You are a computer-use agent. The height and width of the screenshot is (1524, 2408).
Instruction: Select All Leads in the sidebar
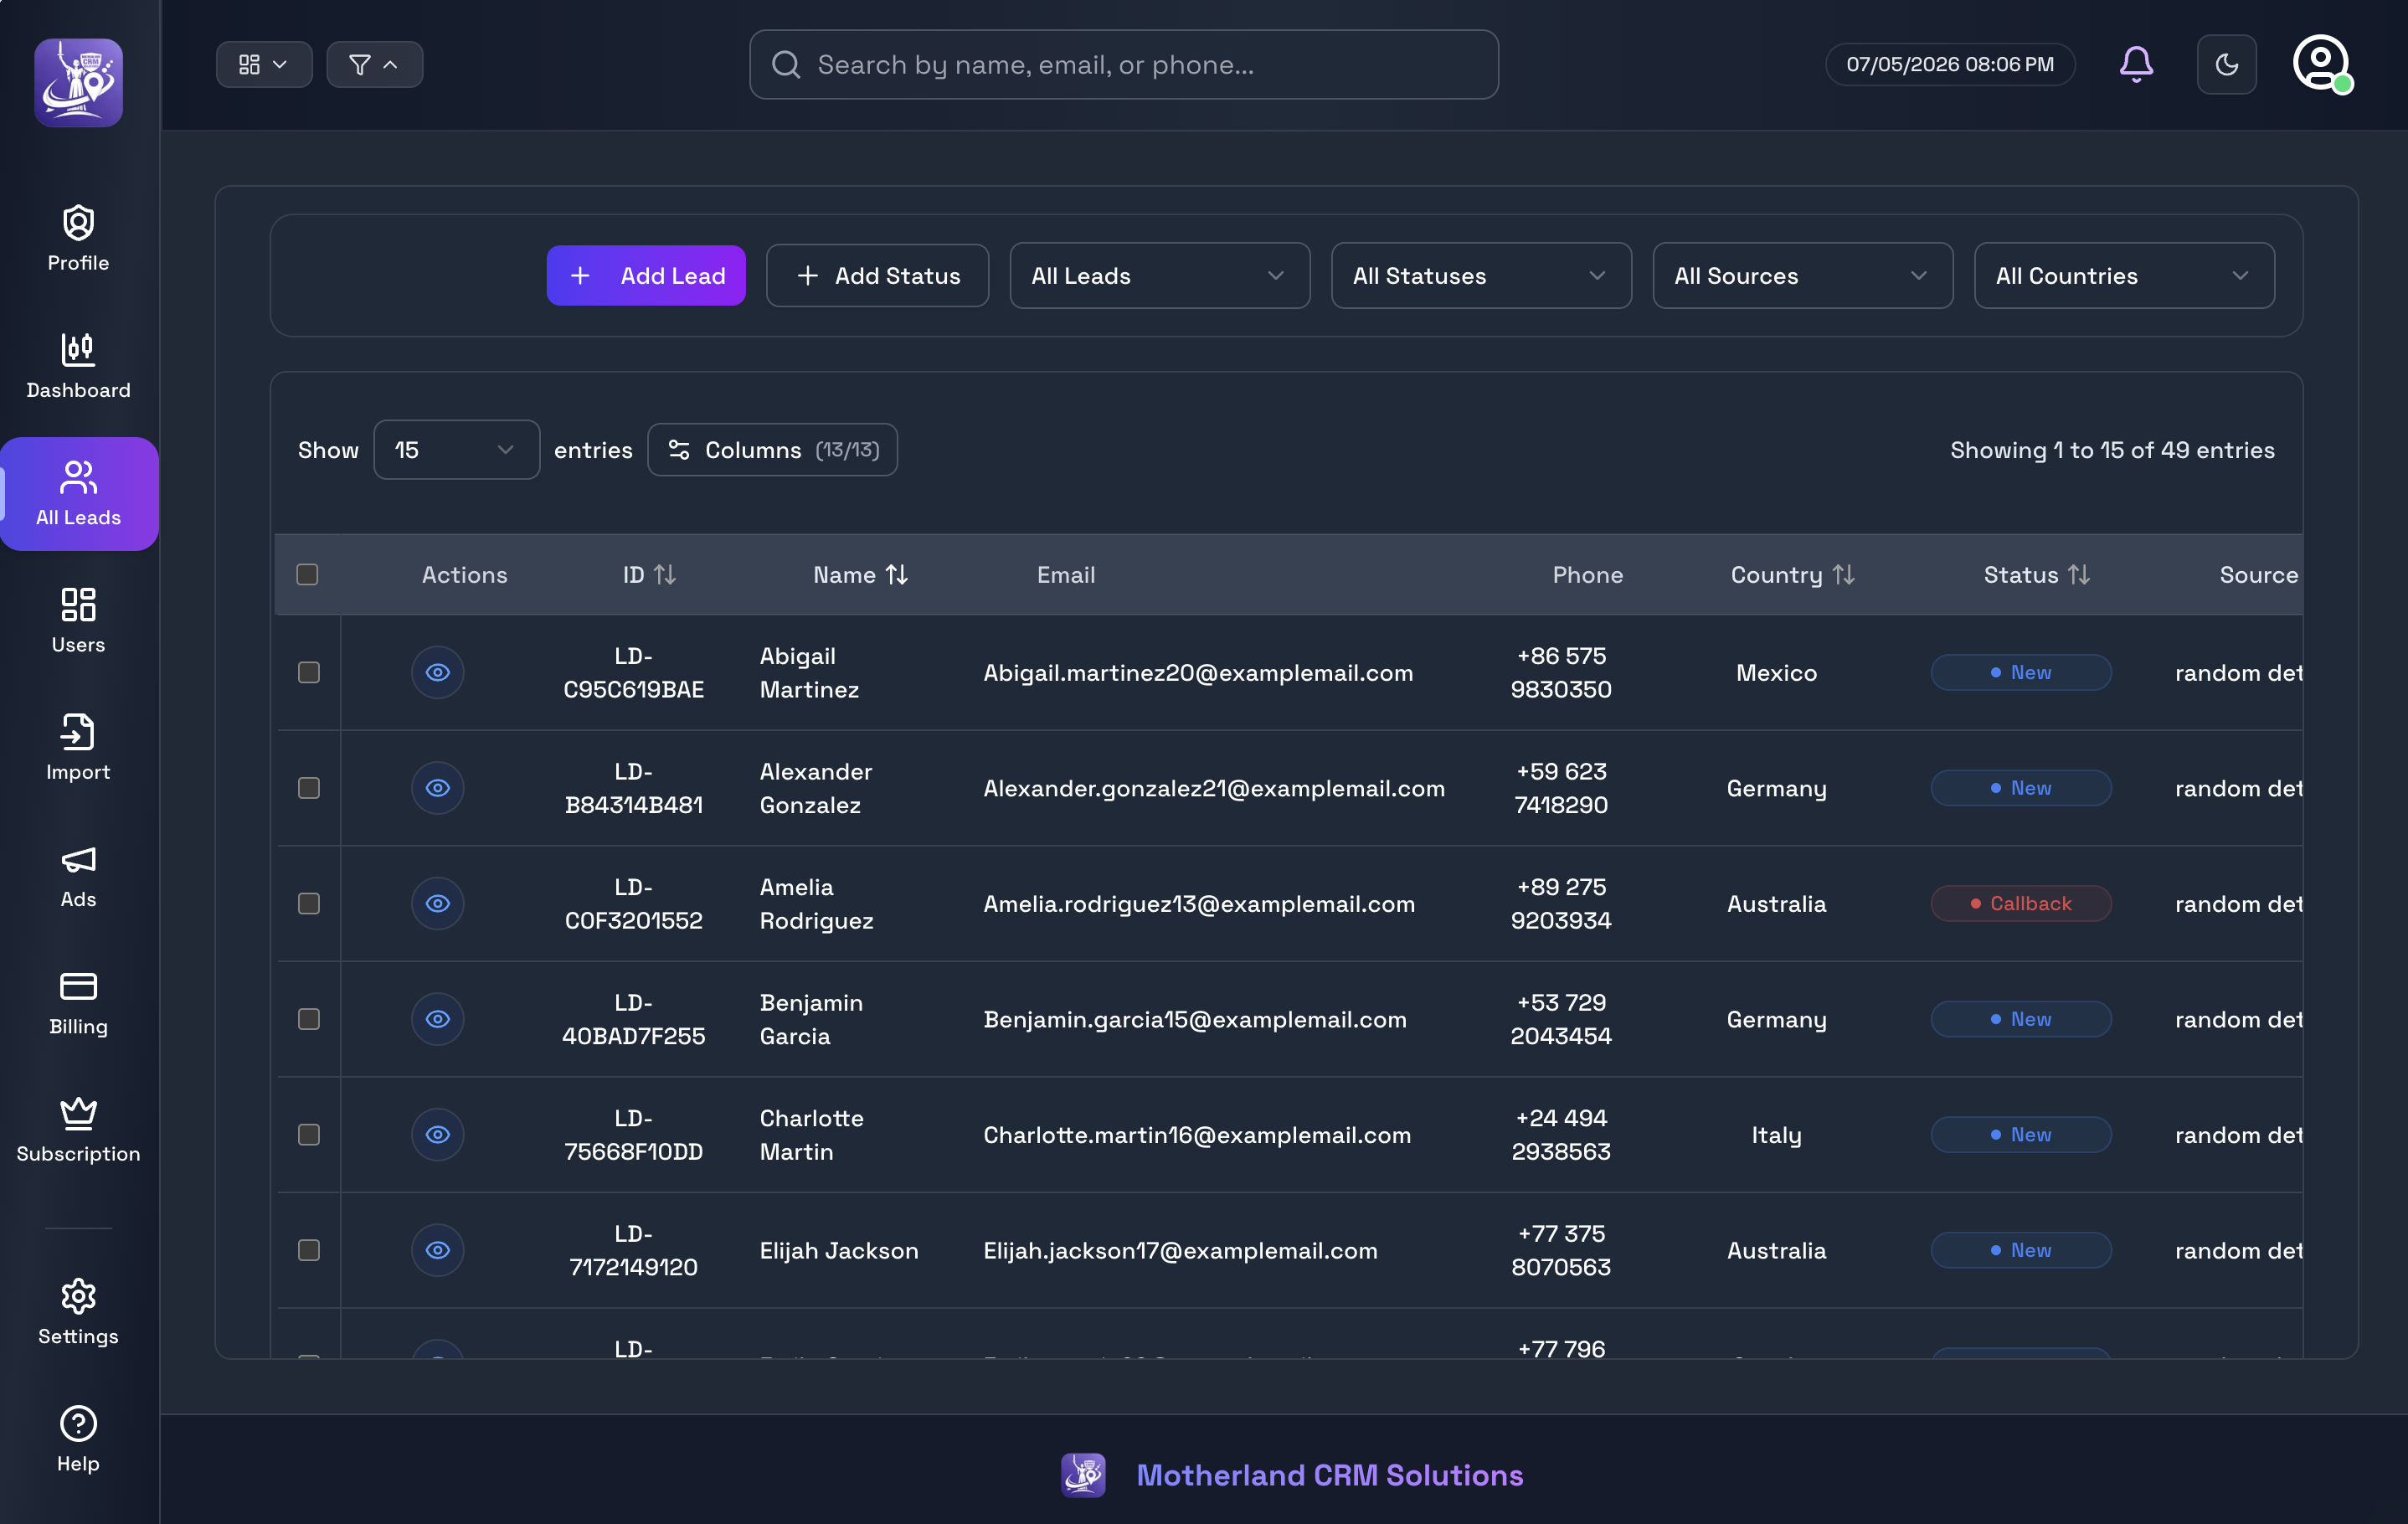click(79, 493)
